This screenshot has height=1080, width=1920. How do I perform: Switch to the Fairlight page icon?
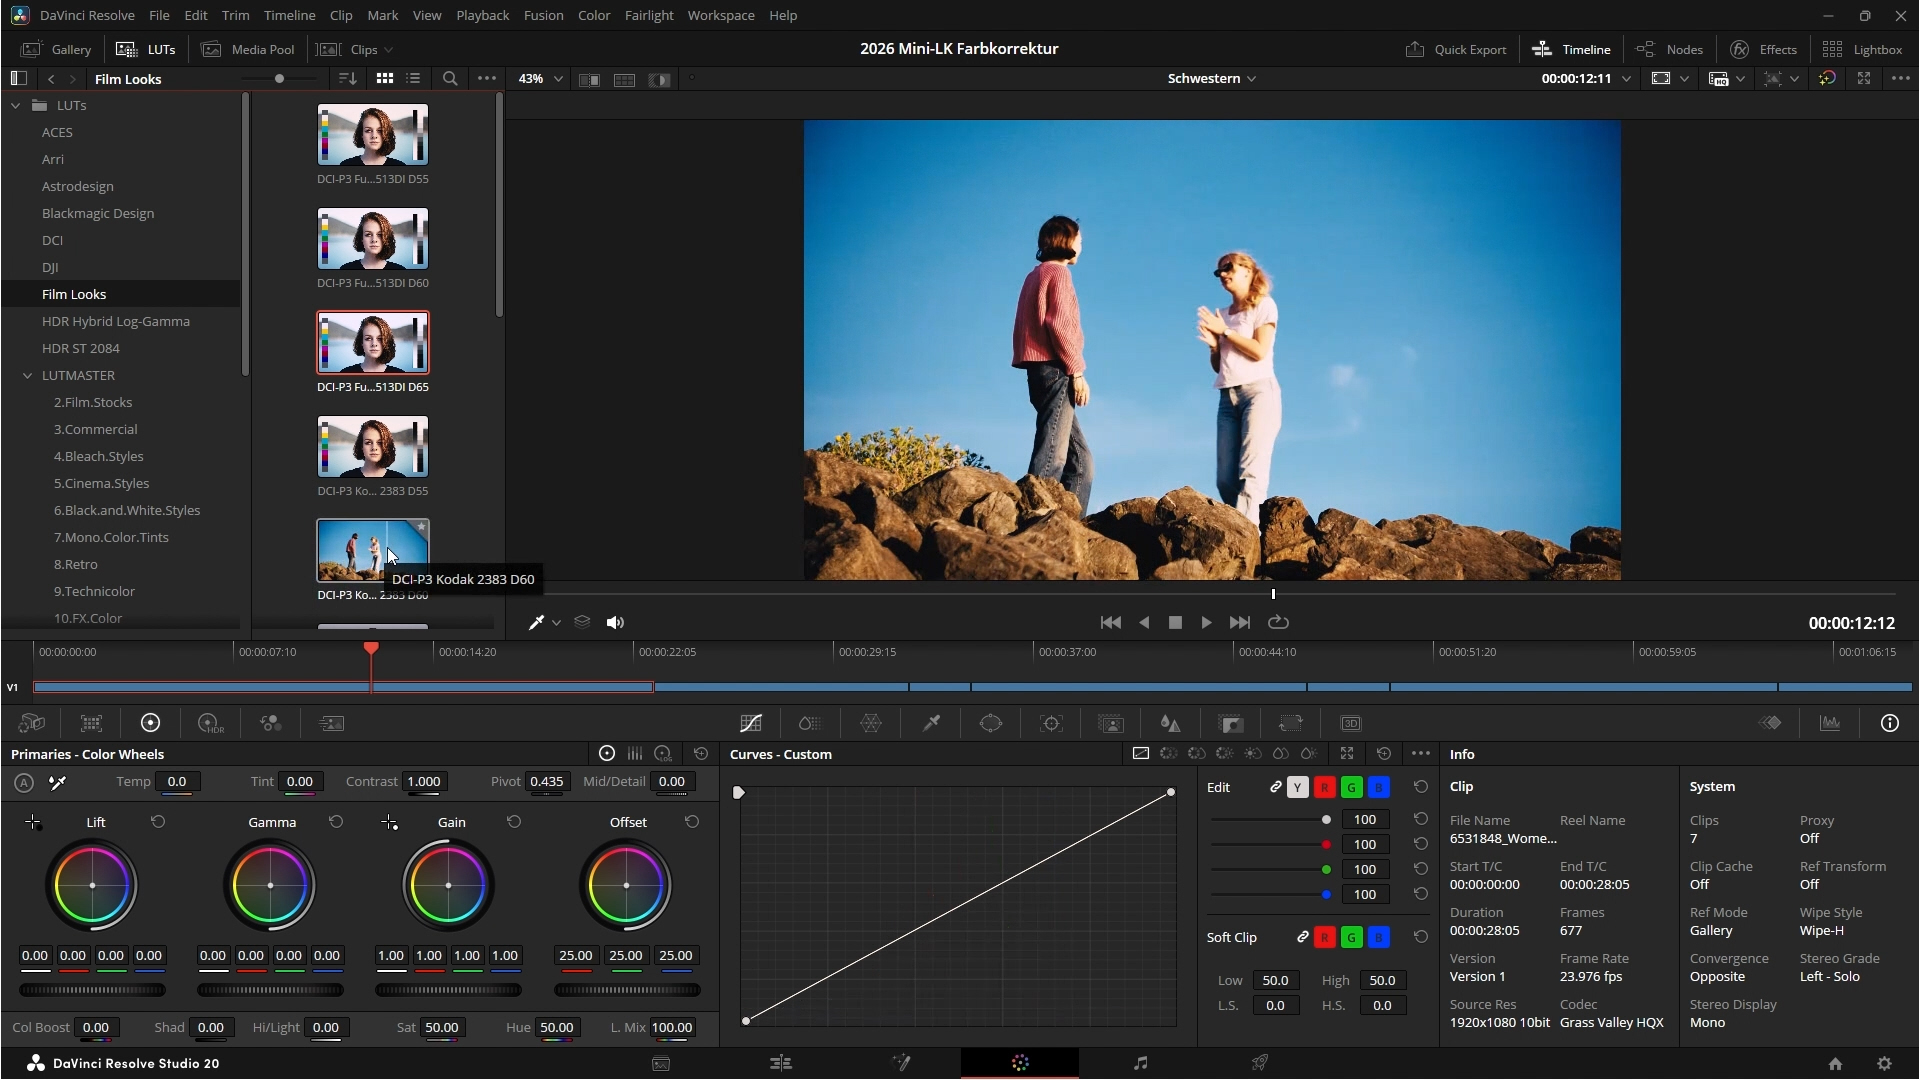(1140, 1063)
